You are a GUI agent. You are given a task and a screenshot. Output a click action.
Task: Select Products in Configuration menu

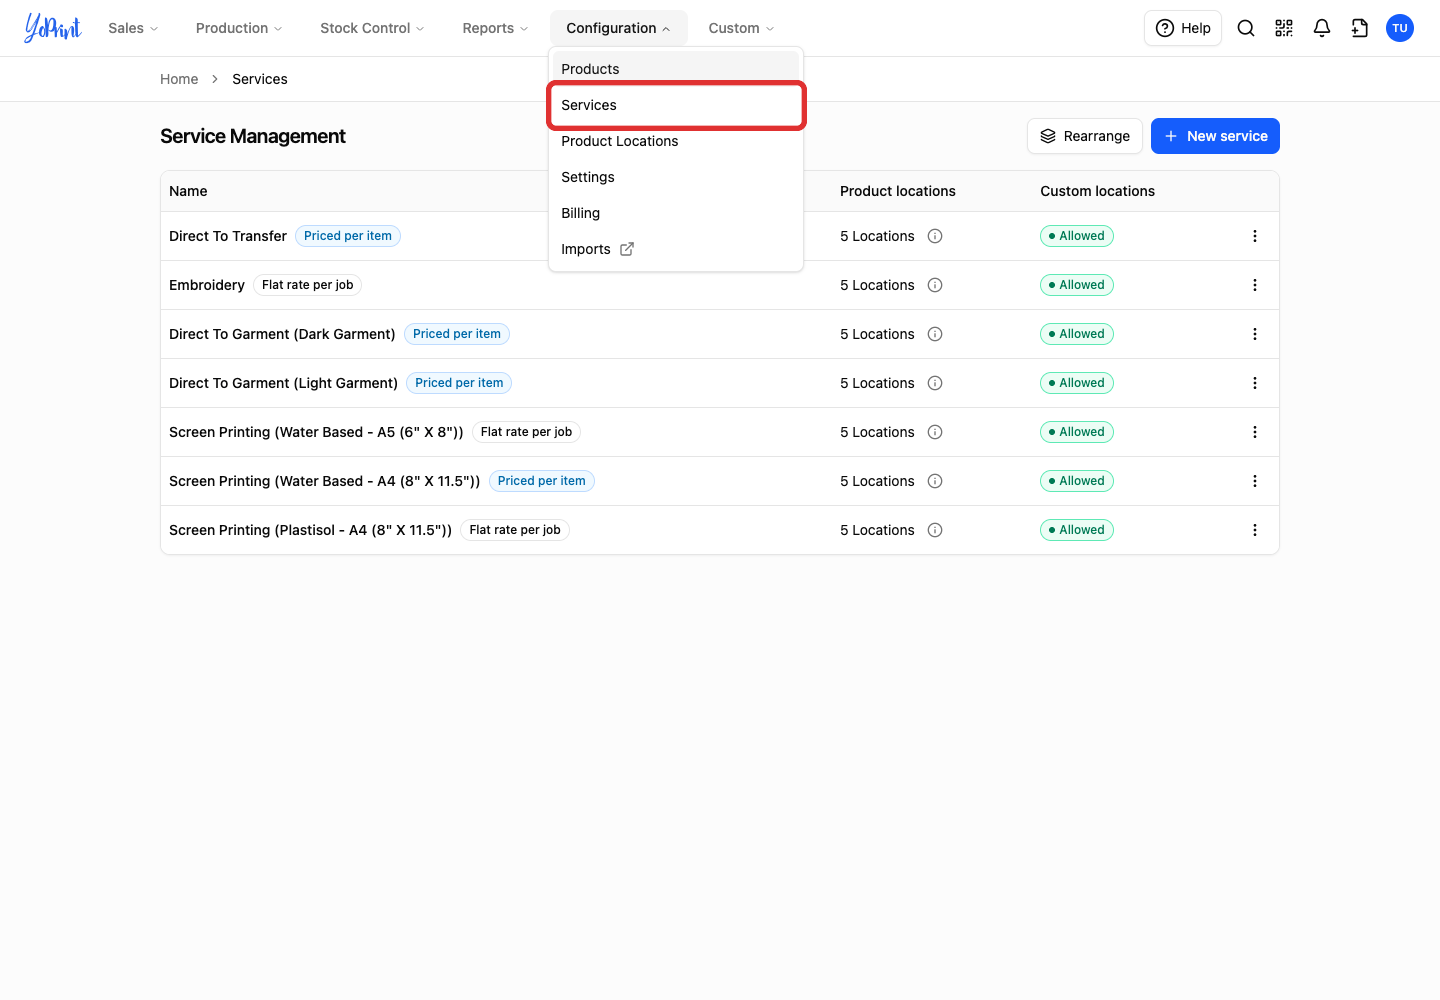pyautogui.click(x=676, y=69)
